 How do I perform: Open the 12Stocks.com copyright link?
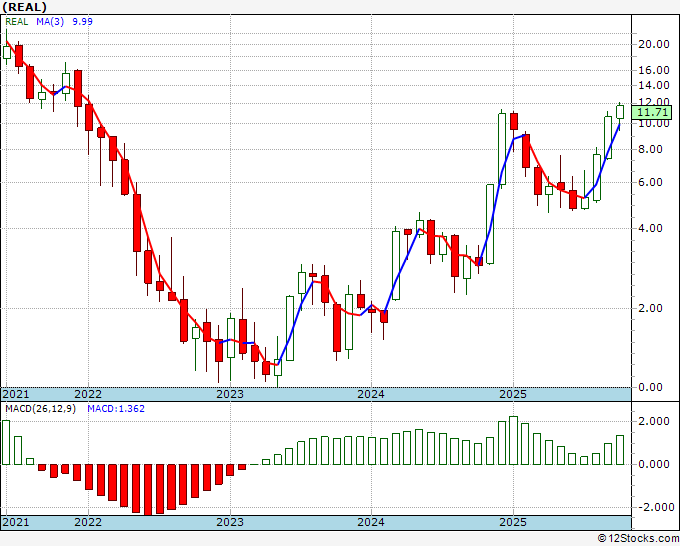click(x=638, y=539)
